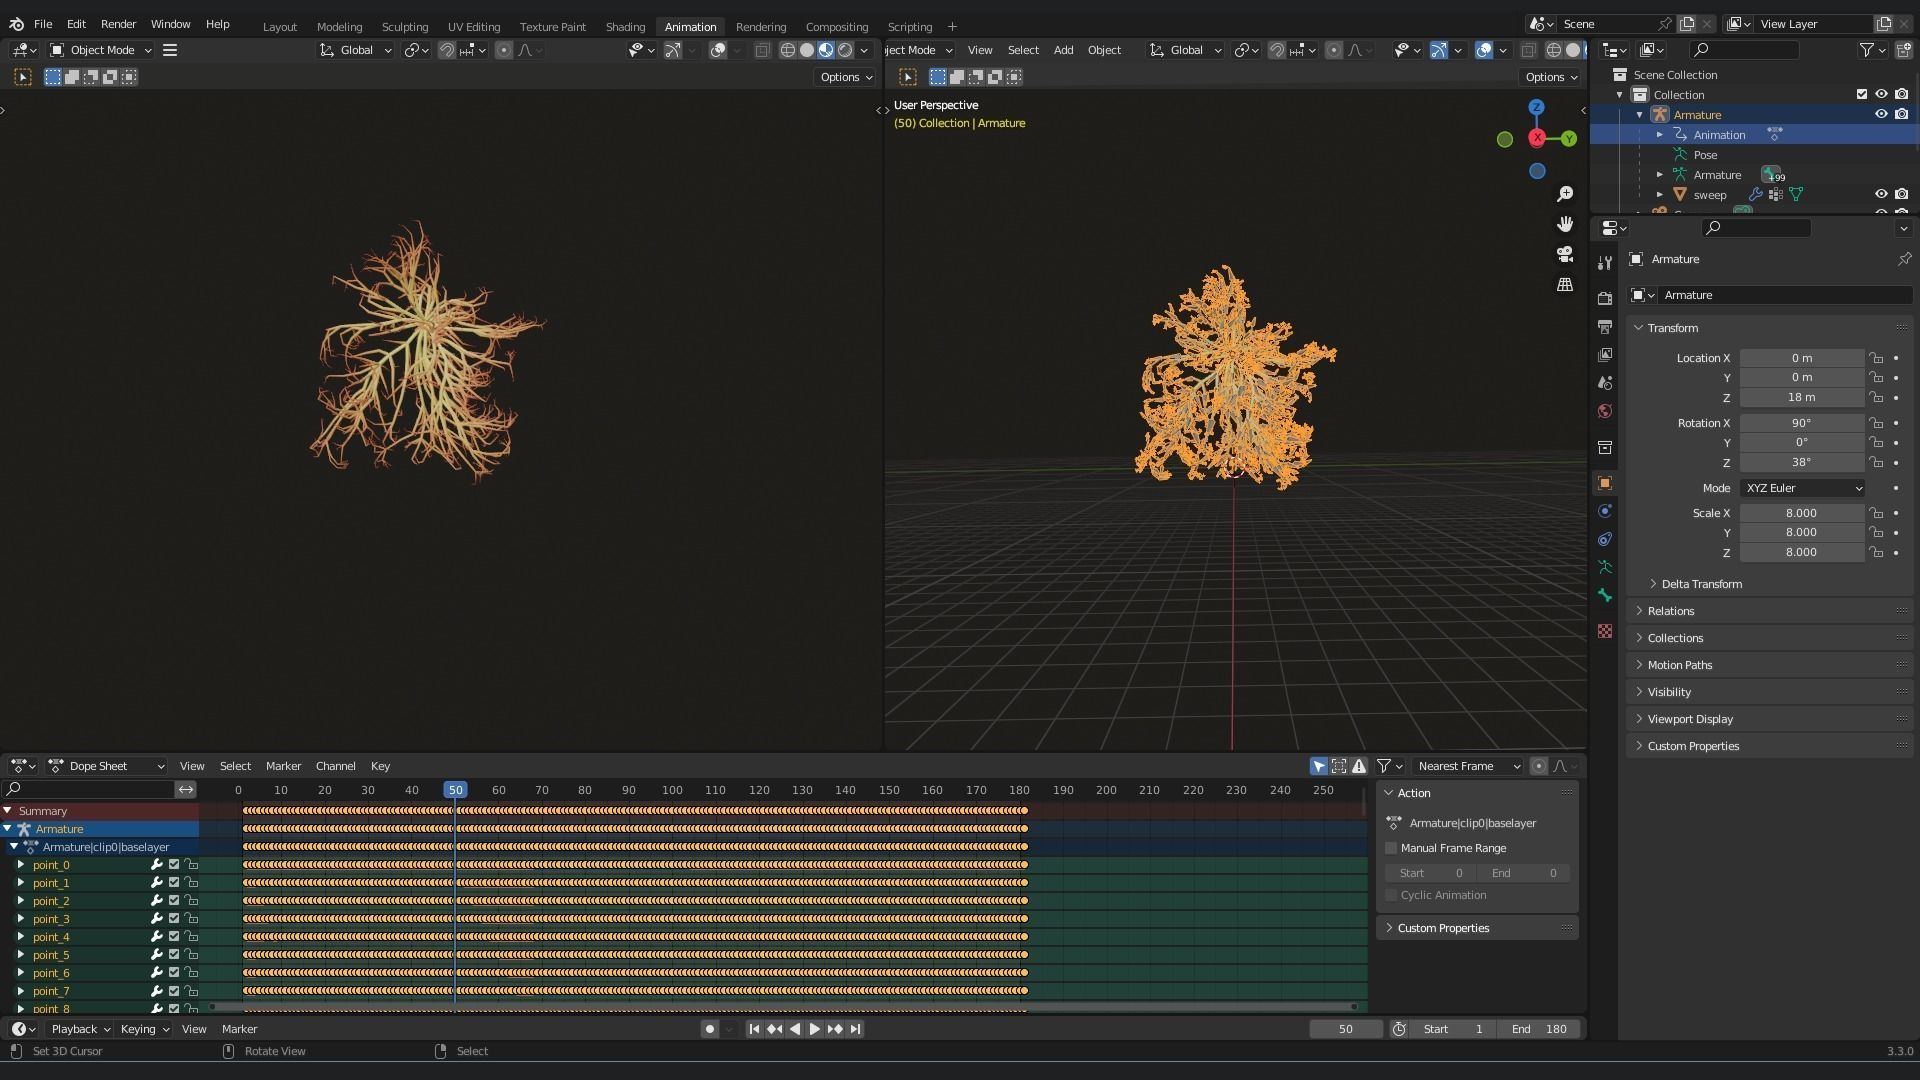Toggle mute checkbox on point_1 channel
The image size is (1920, 1080).
(x=173, y=883)
